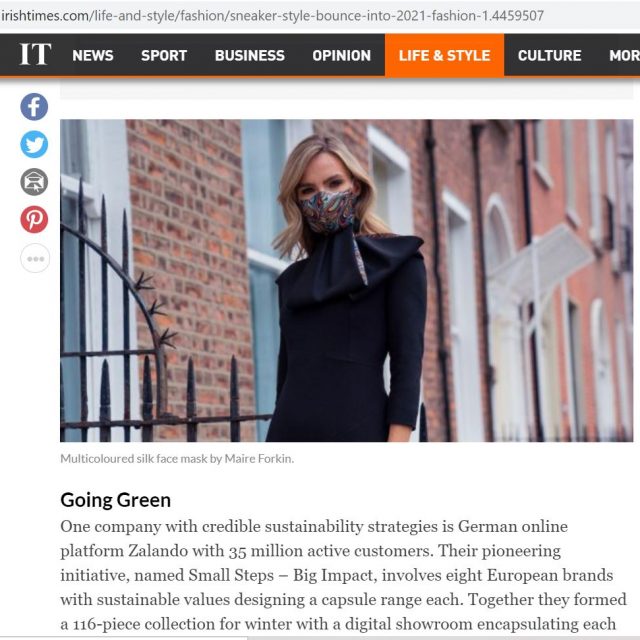640x640 pixels.
Task: Click the grey banner above the photo
Action: (347, 89)
